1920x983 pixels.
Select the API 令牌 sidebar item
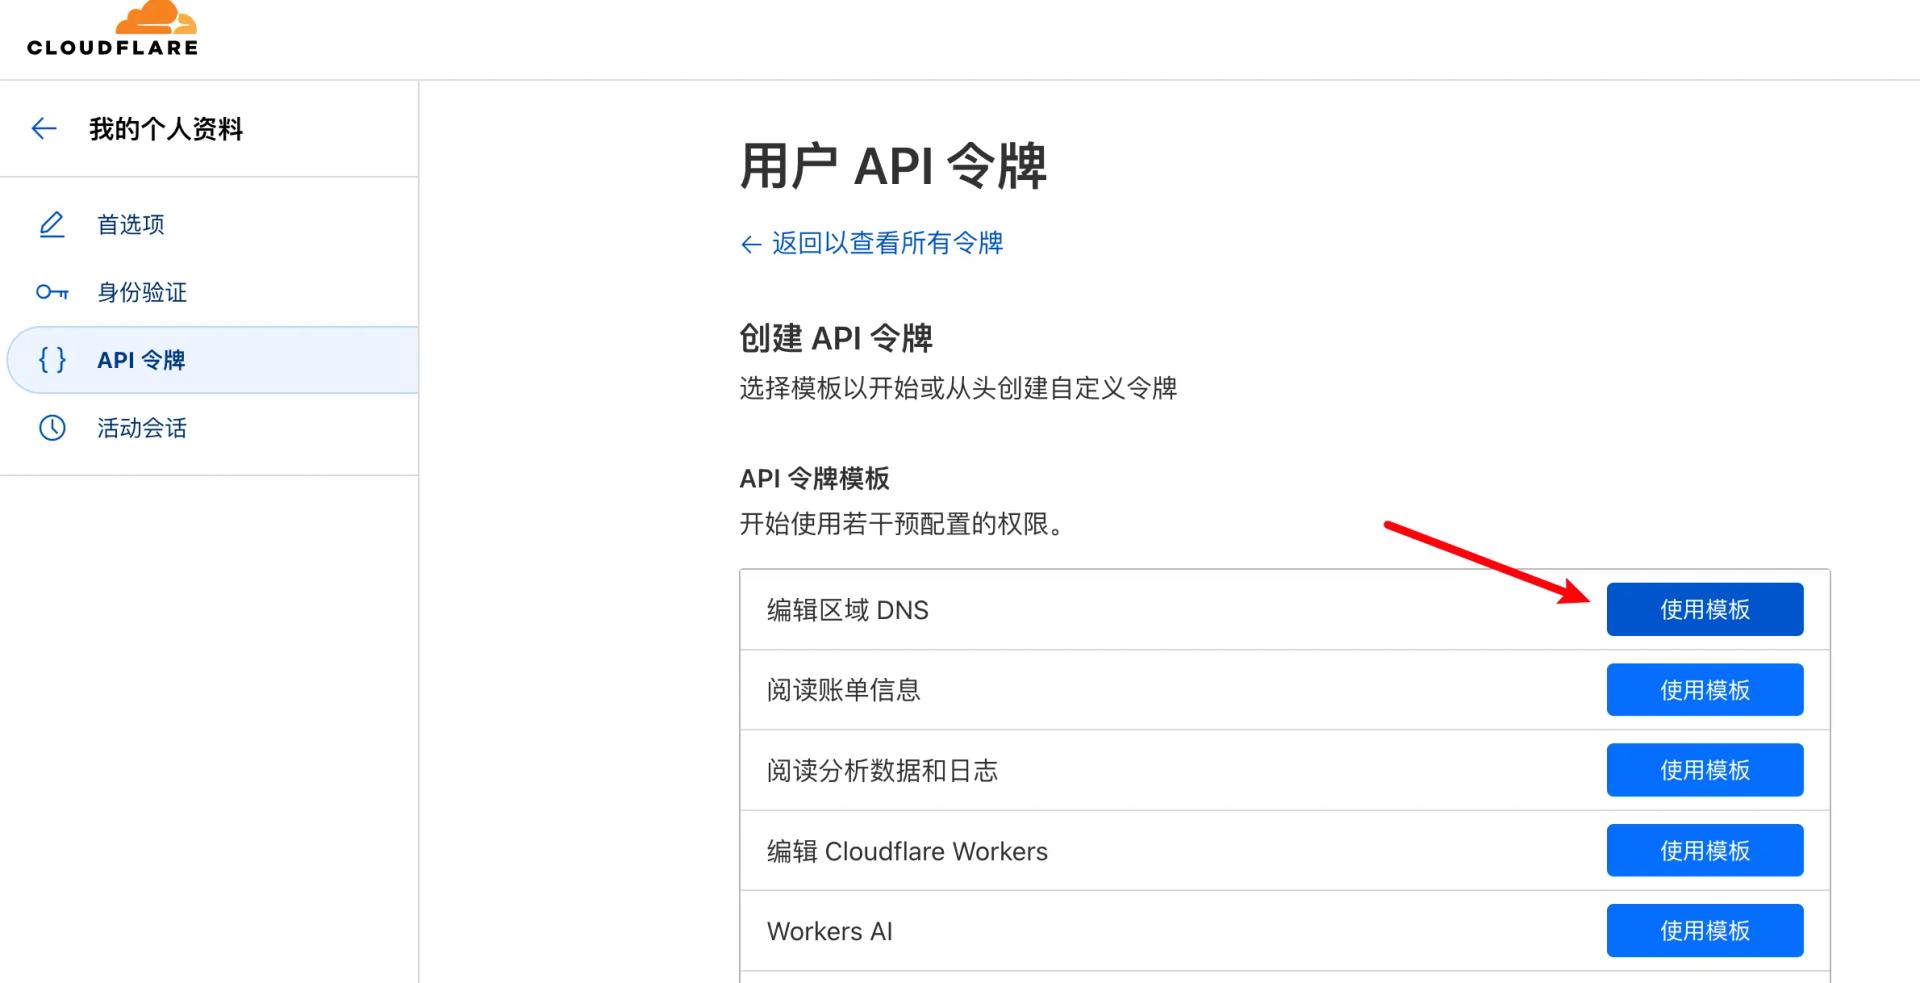212,360
